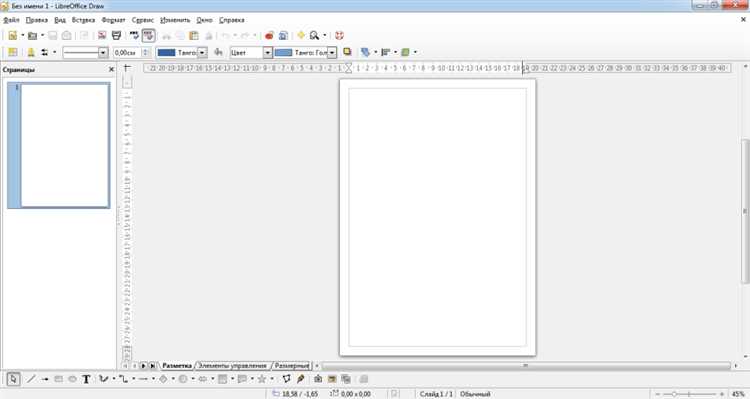Open the Сервис menu
The height and width of the screenshot is (399, 750).
(x=143, y=20)
